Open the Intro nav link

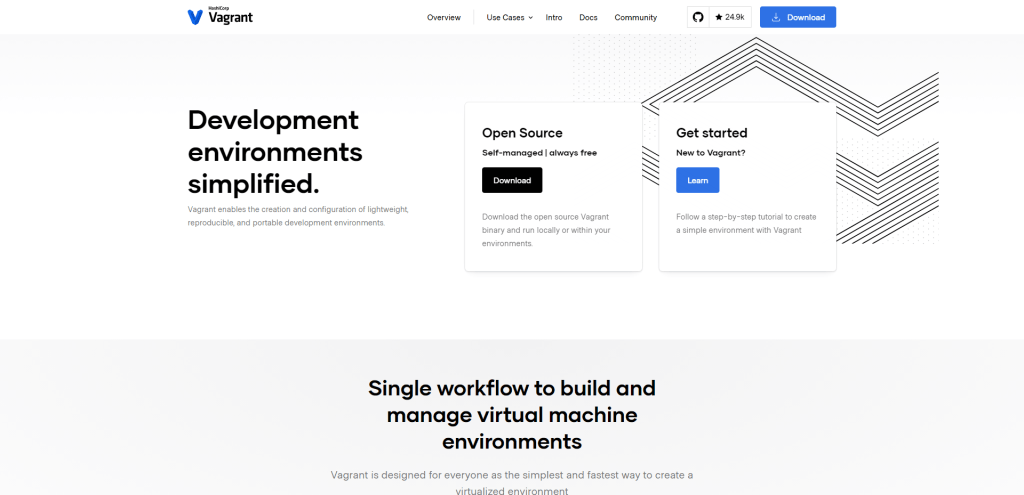click(x=554, y=18)
